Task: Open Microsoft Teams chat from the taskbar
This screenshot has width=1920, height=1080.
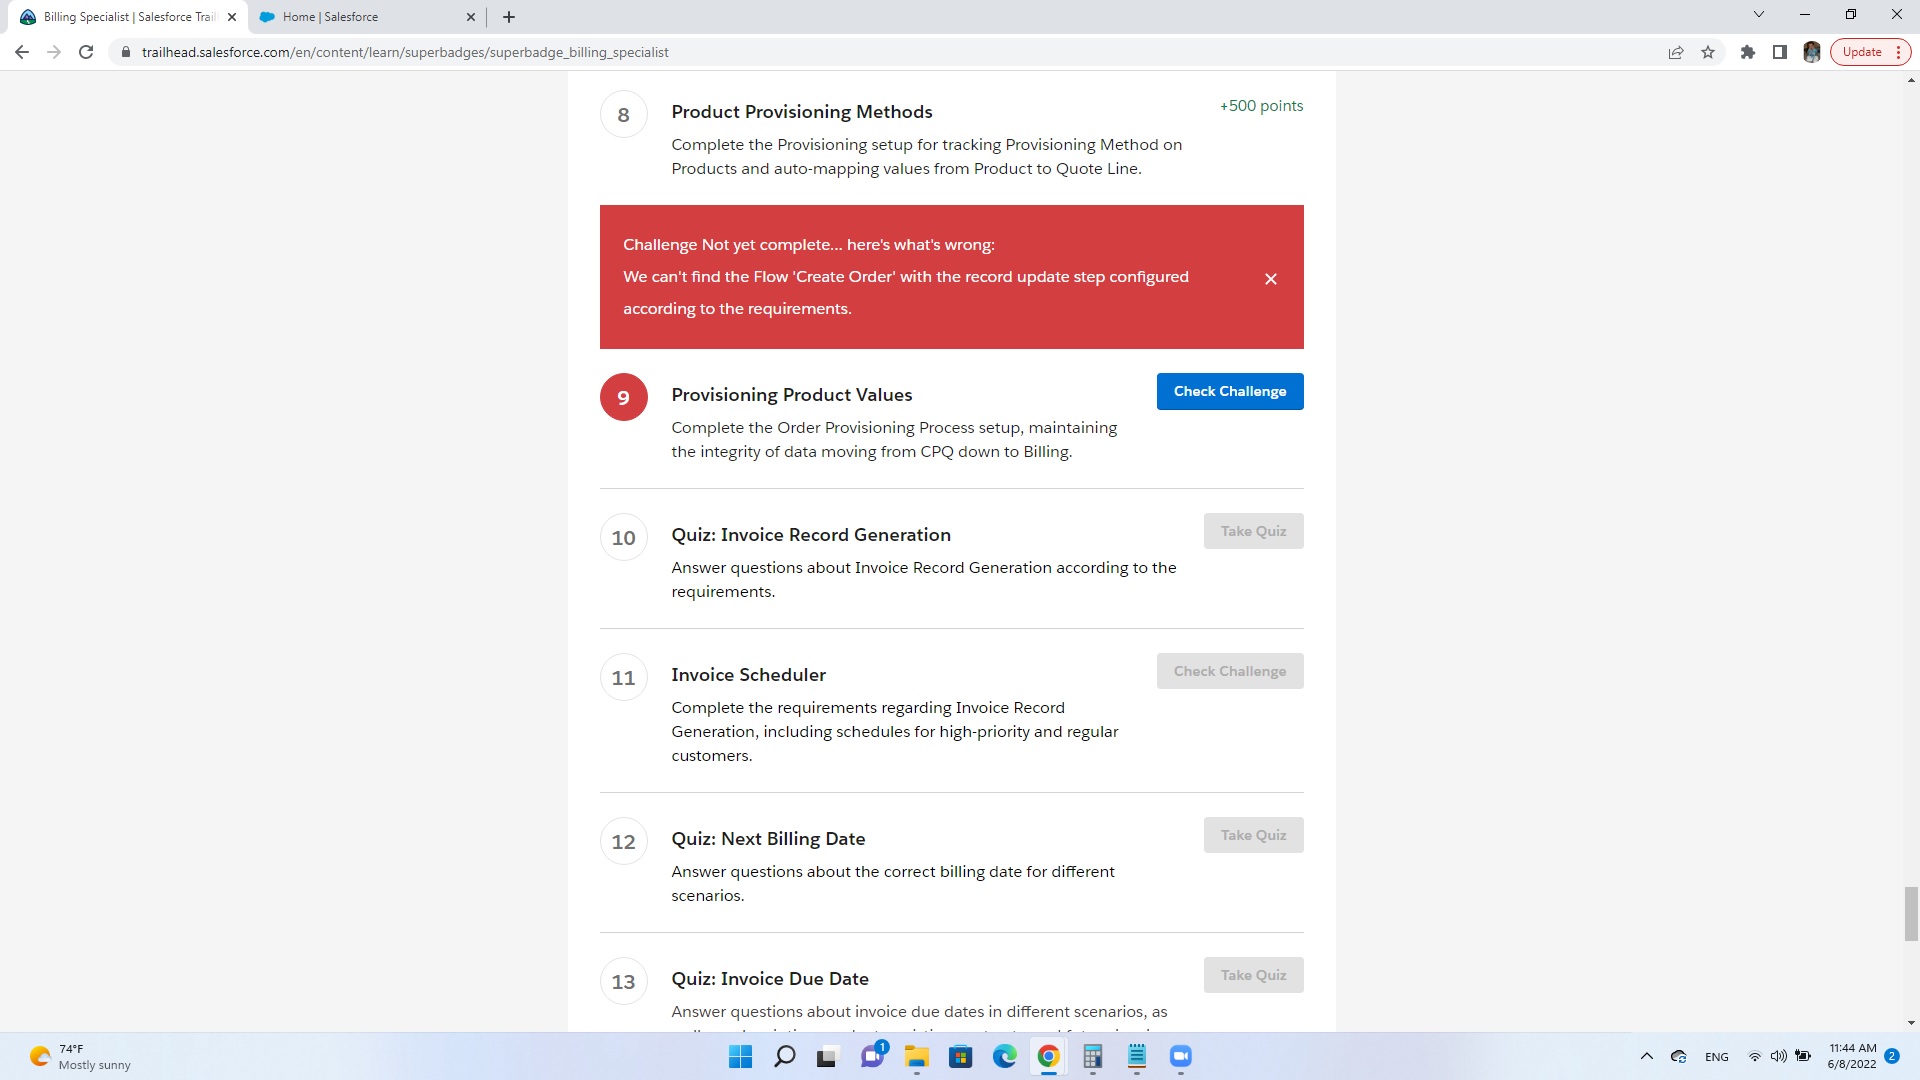Action: (872, 1057)
